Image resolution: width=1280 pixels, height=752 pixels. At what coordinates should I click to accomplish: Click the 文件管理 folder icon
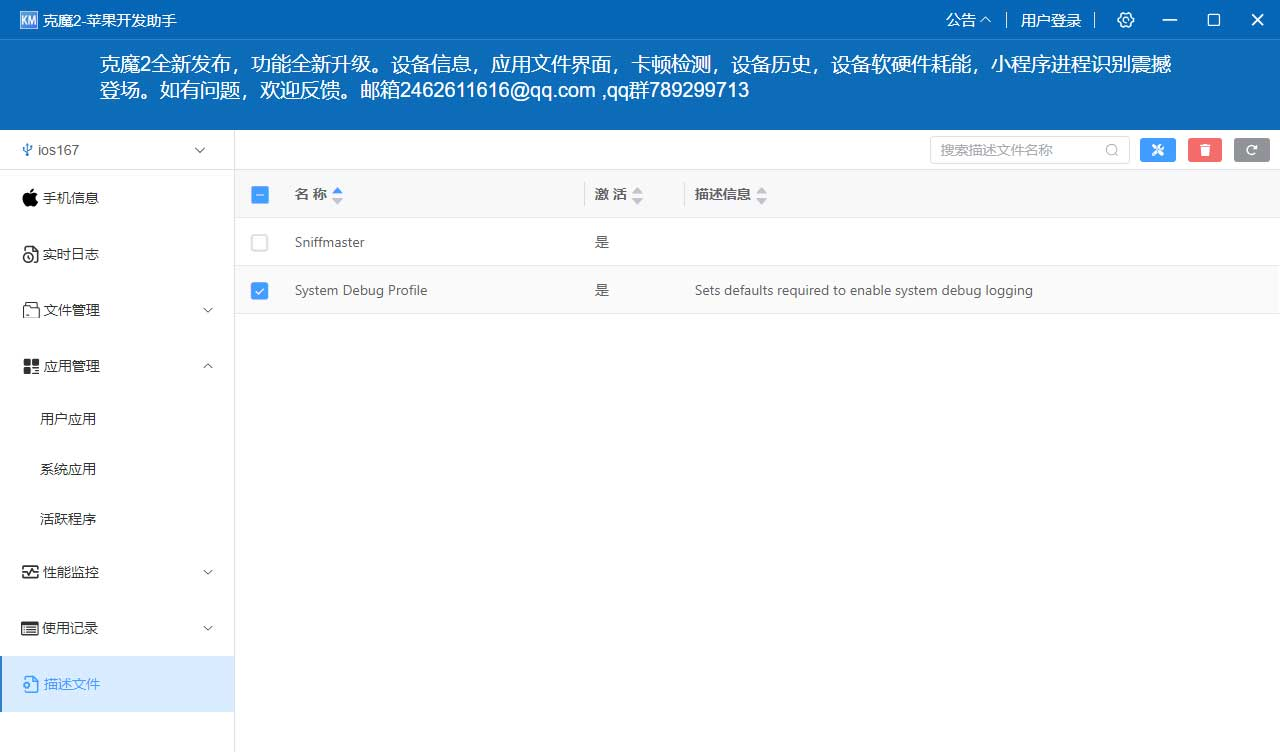[x=31, y=310]
